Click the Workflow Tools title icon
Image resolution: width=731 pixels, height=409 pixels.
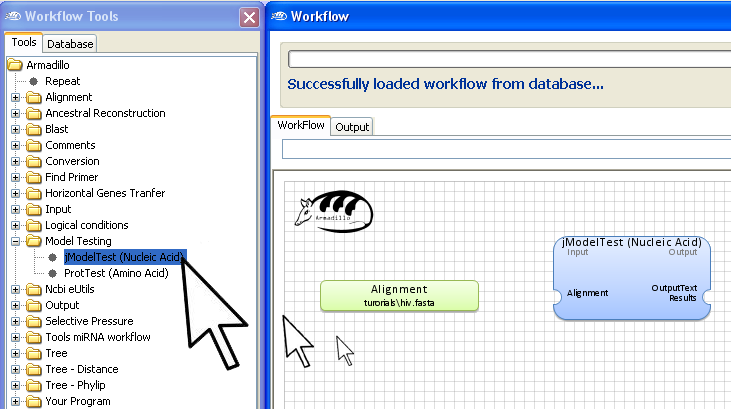13,16
